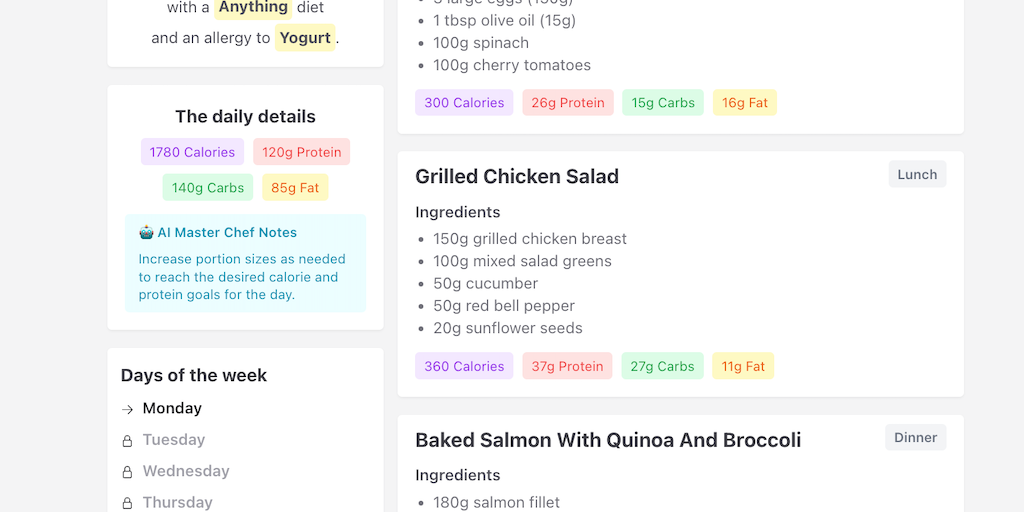Image resolution: width=1024 pixels, height=512 pixels.
Task: Select Tuesday in days of the week
Action: [174, 440]
